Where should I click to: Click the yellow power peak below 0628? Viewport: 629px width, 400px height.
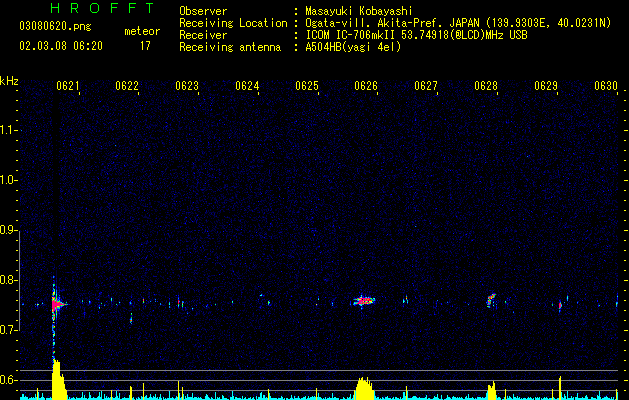pyautogui.click(x=492, y=391)
